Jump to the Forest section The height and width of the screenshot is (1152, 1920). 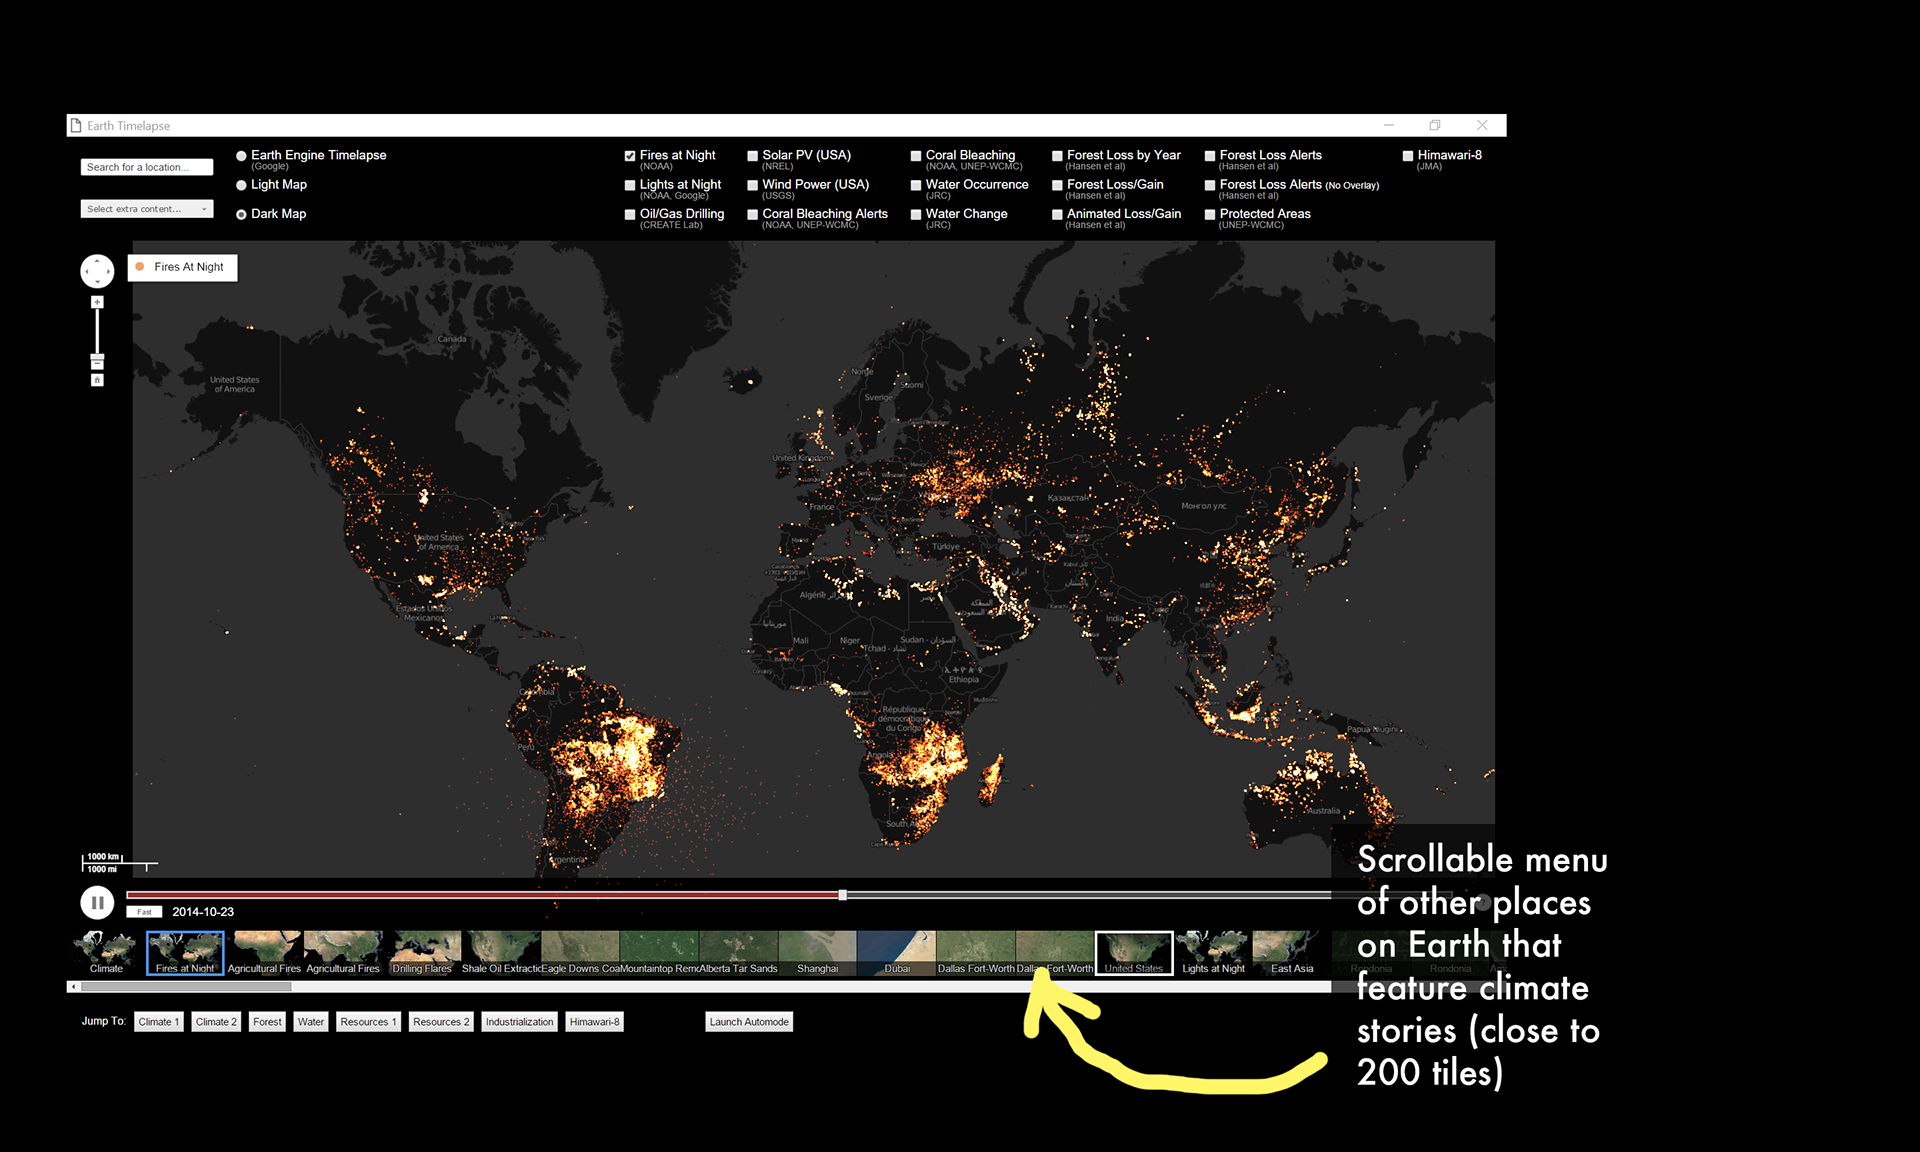[x=267, y=1022]
